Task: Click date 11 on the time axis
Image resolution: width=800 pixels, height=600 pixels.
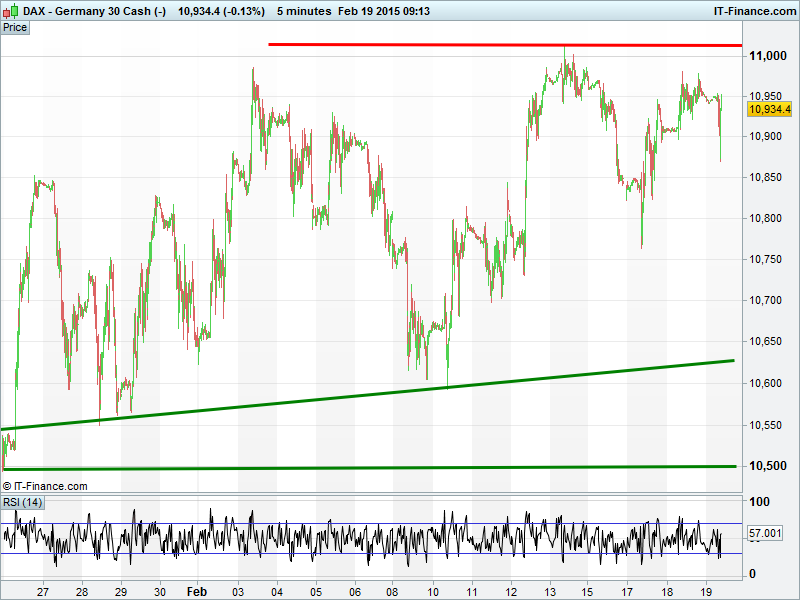Action: pyautogui.click(x=472, y=592)
